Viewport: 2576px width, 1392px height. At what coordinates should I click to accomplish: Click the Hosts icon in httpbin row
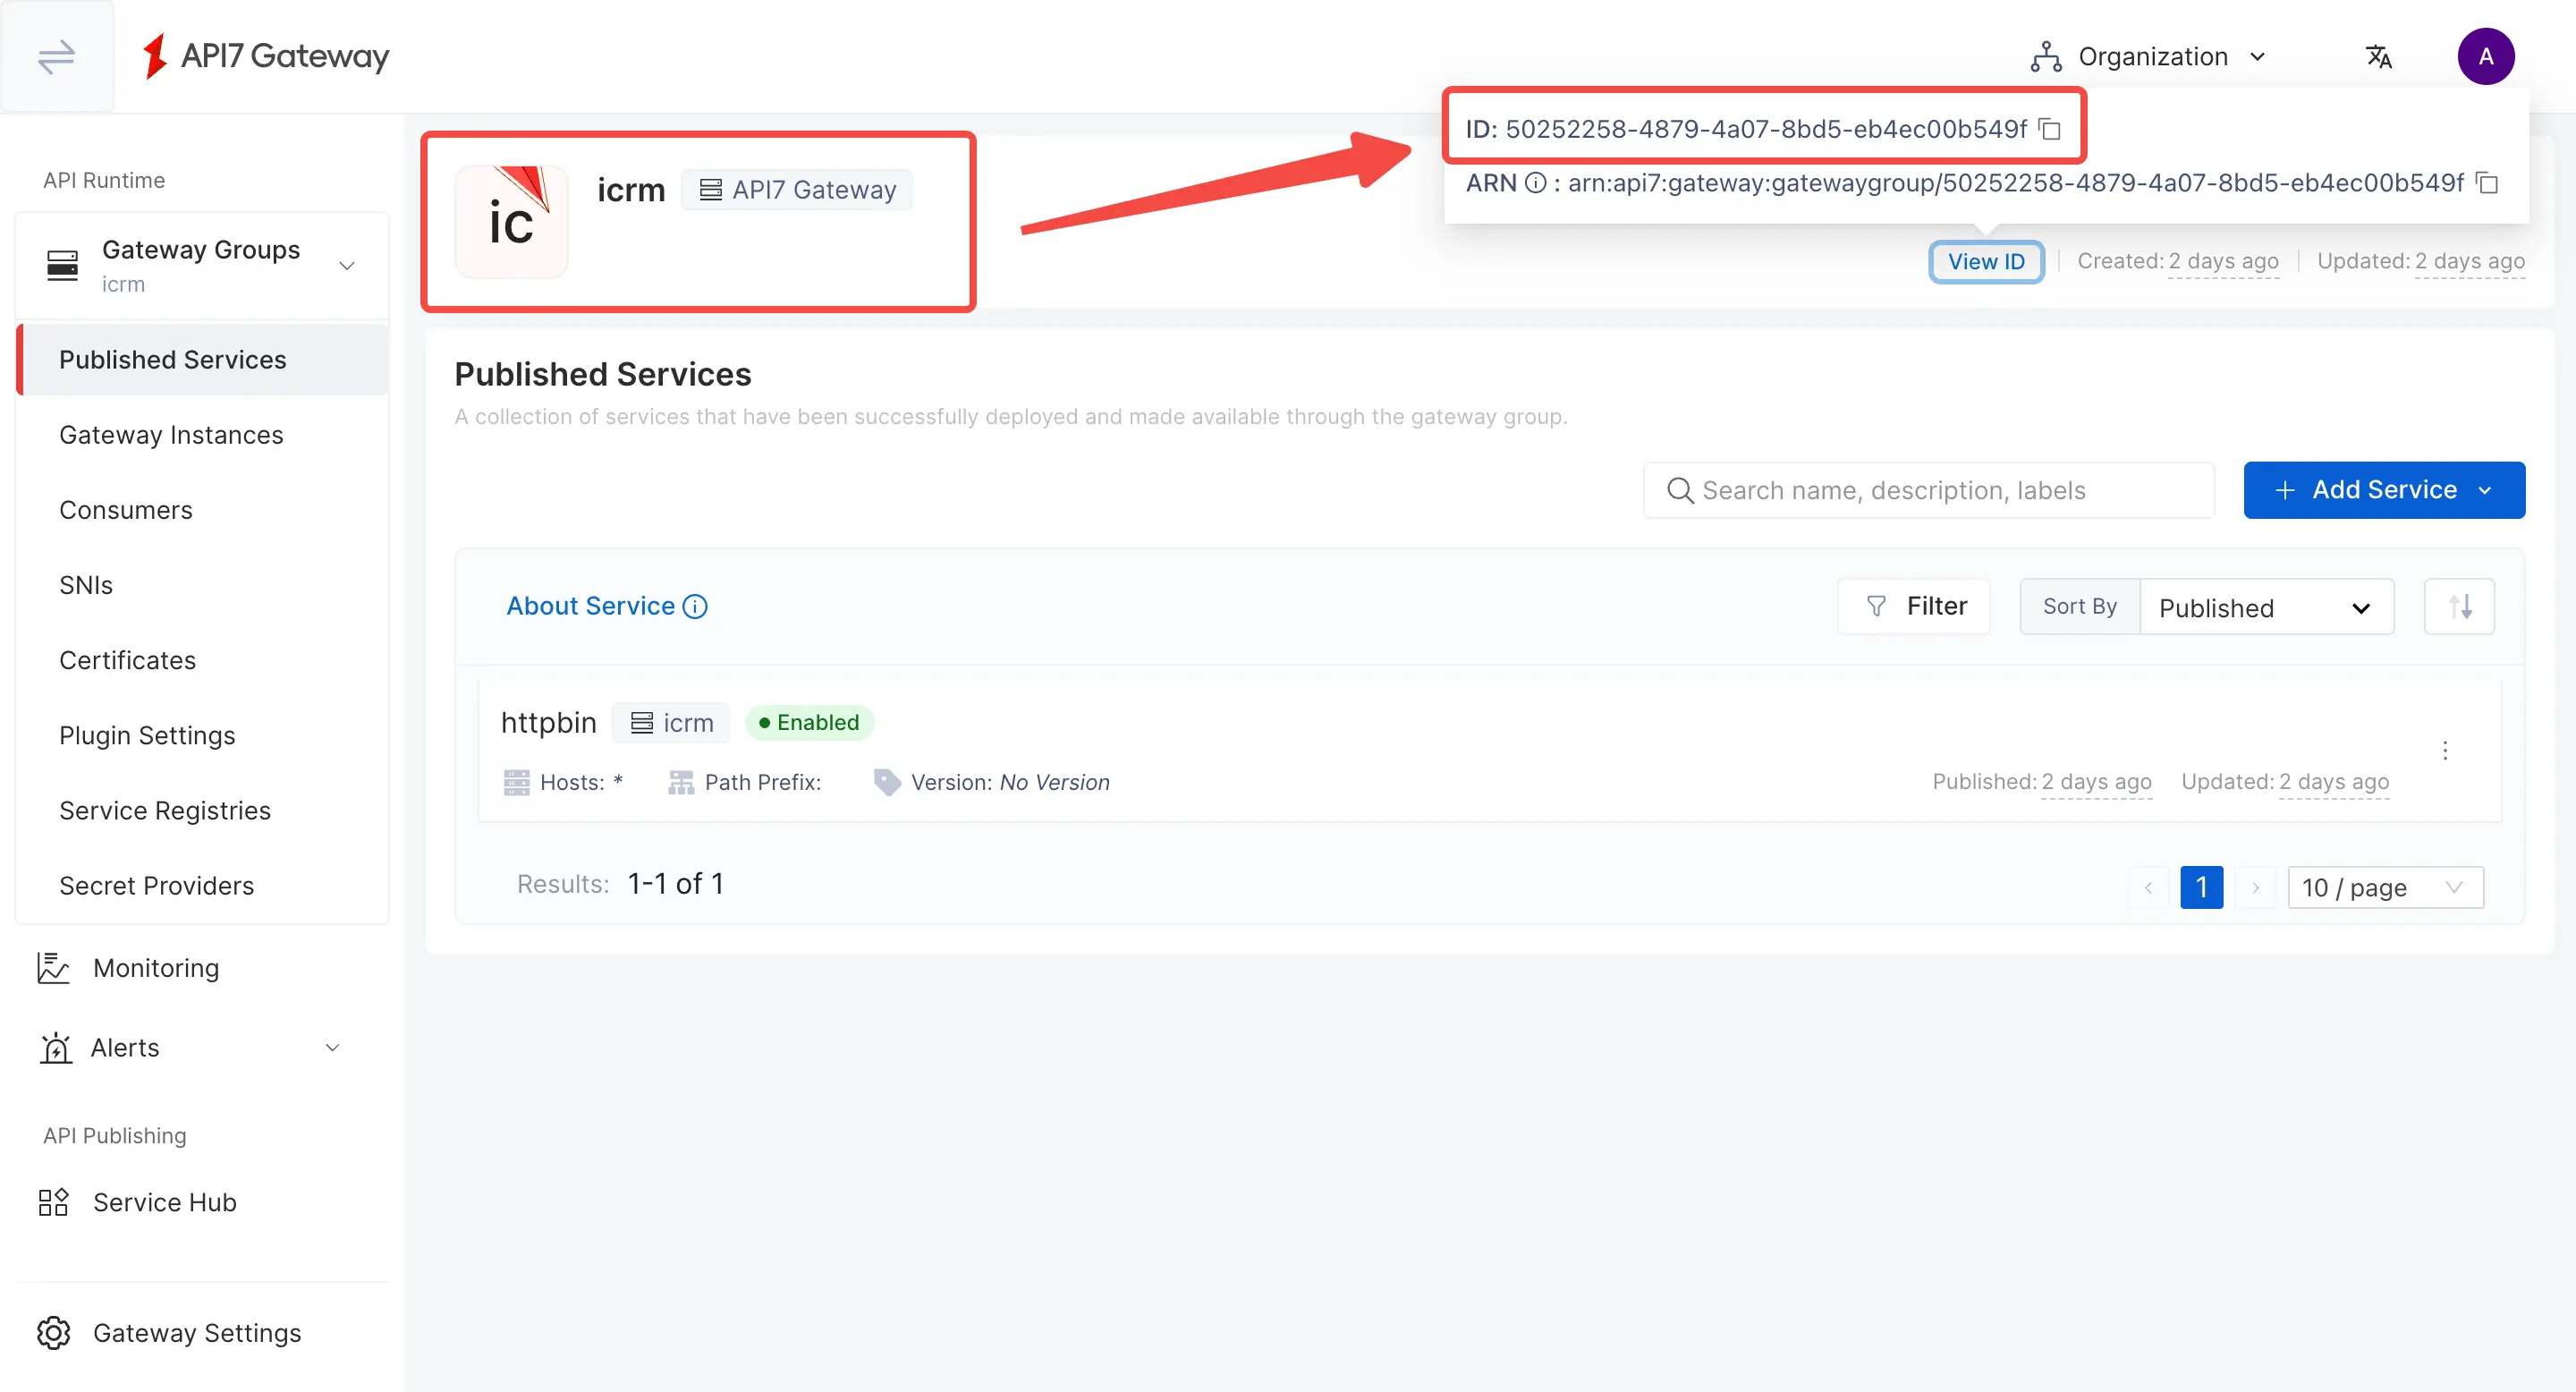pos(517,782)
